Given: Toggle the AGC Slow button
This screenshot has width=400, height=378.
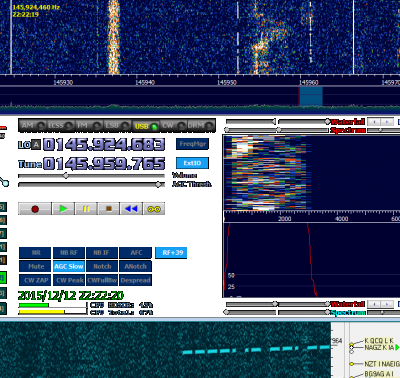Looking at the screenshot, I should pyautogui.click(x=69, y=266).
